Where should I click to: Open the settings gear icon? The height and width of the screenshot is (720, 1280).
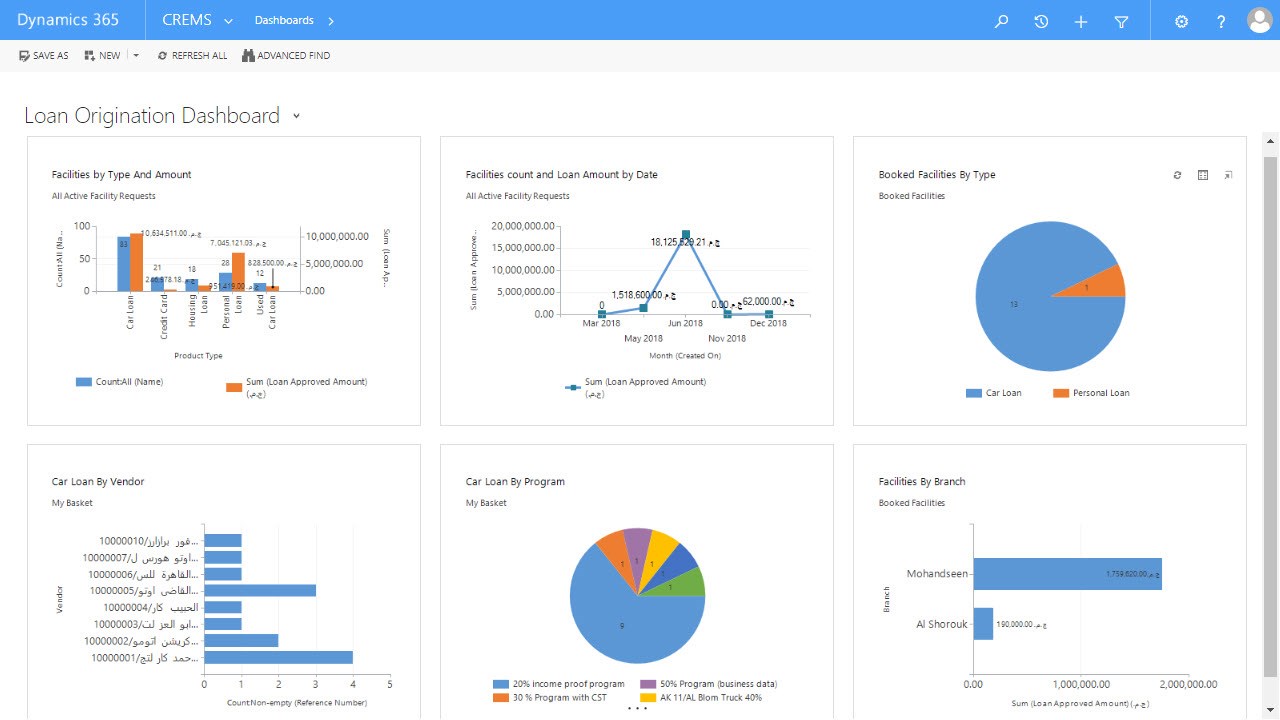(x=1181, y=21)
